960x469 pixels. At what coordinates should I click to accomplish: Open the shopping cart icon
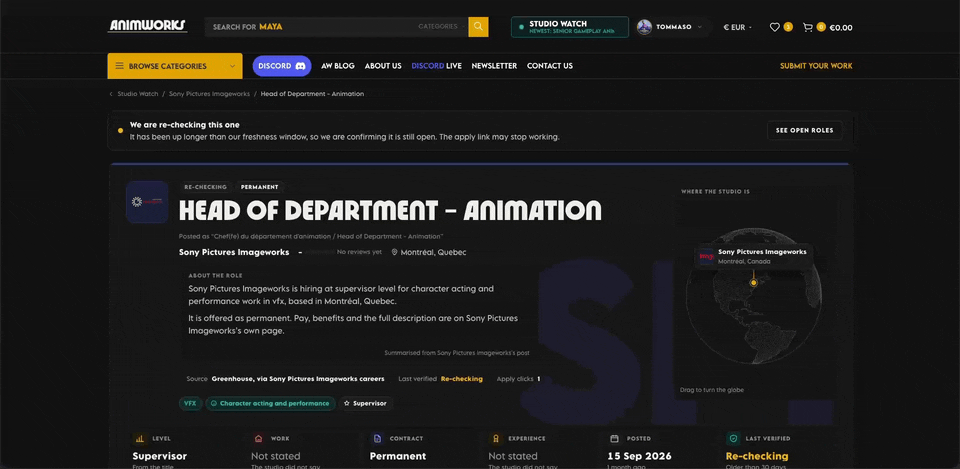click(808, 27)
